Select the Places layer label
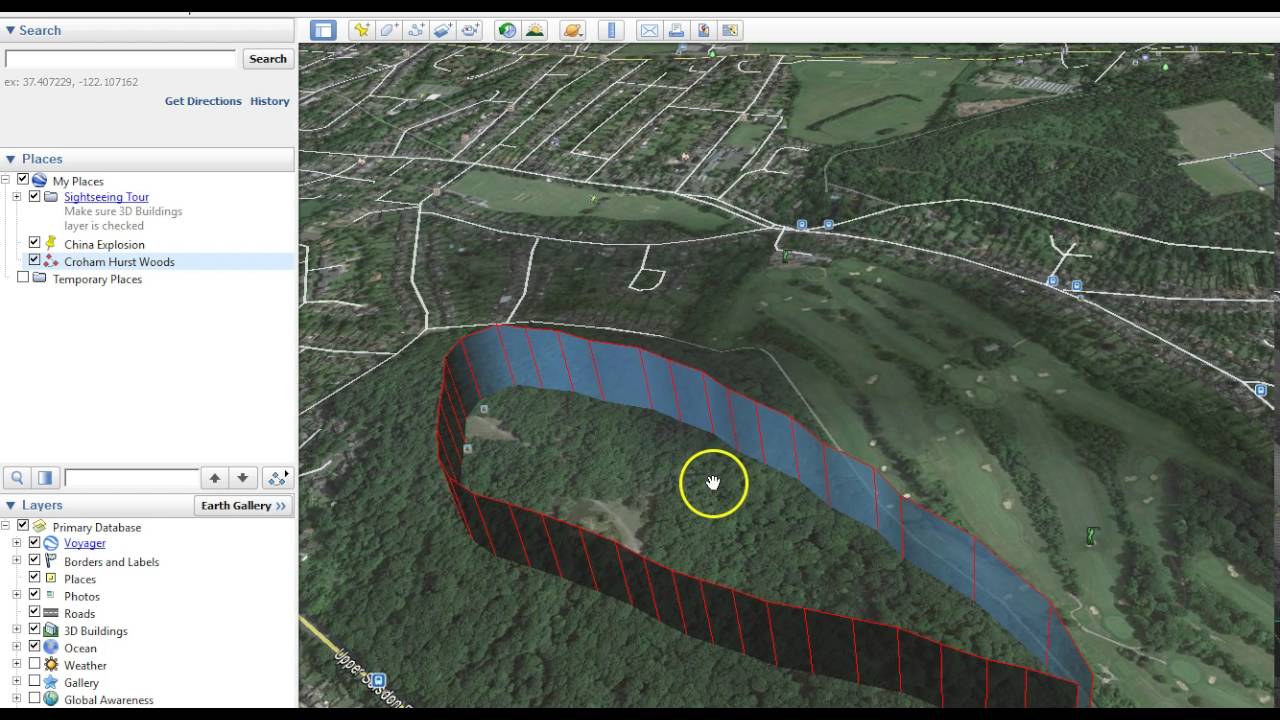 click(80, 579)
